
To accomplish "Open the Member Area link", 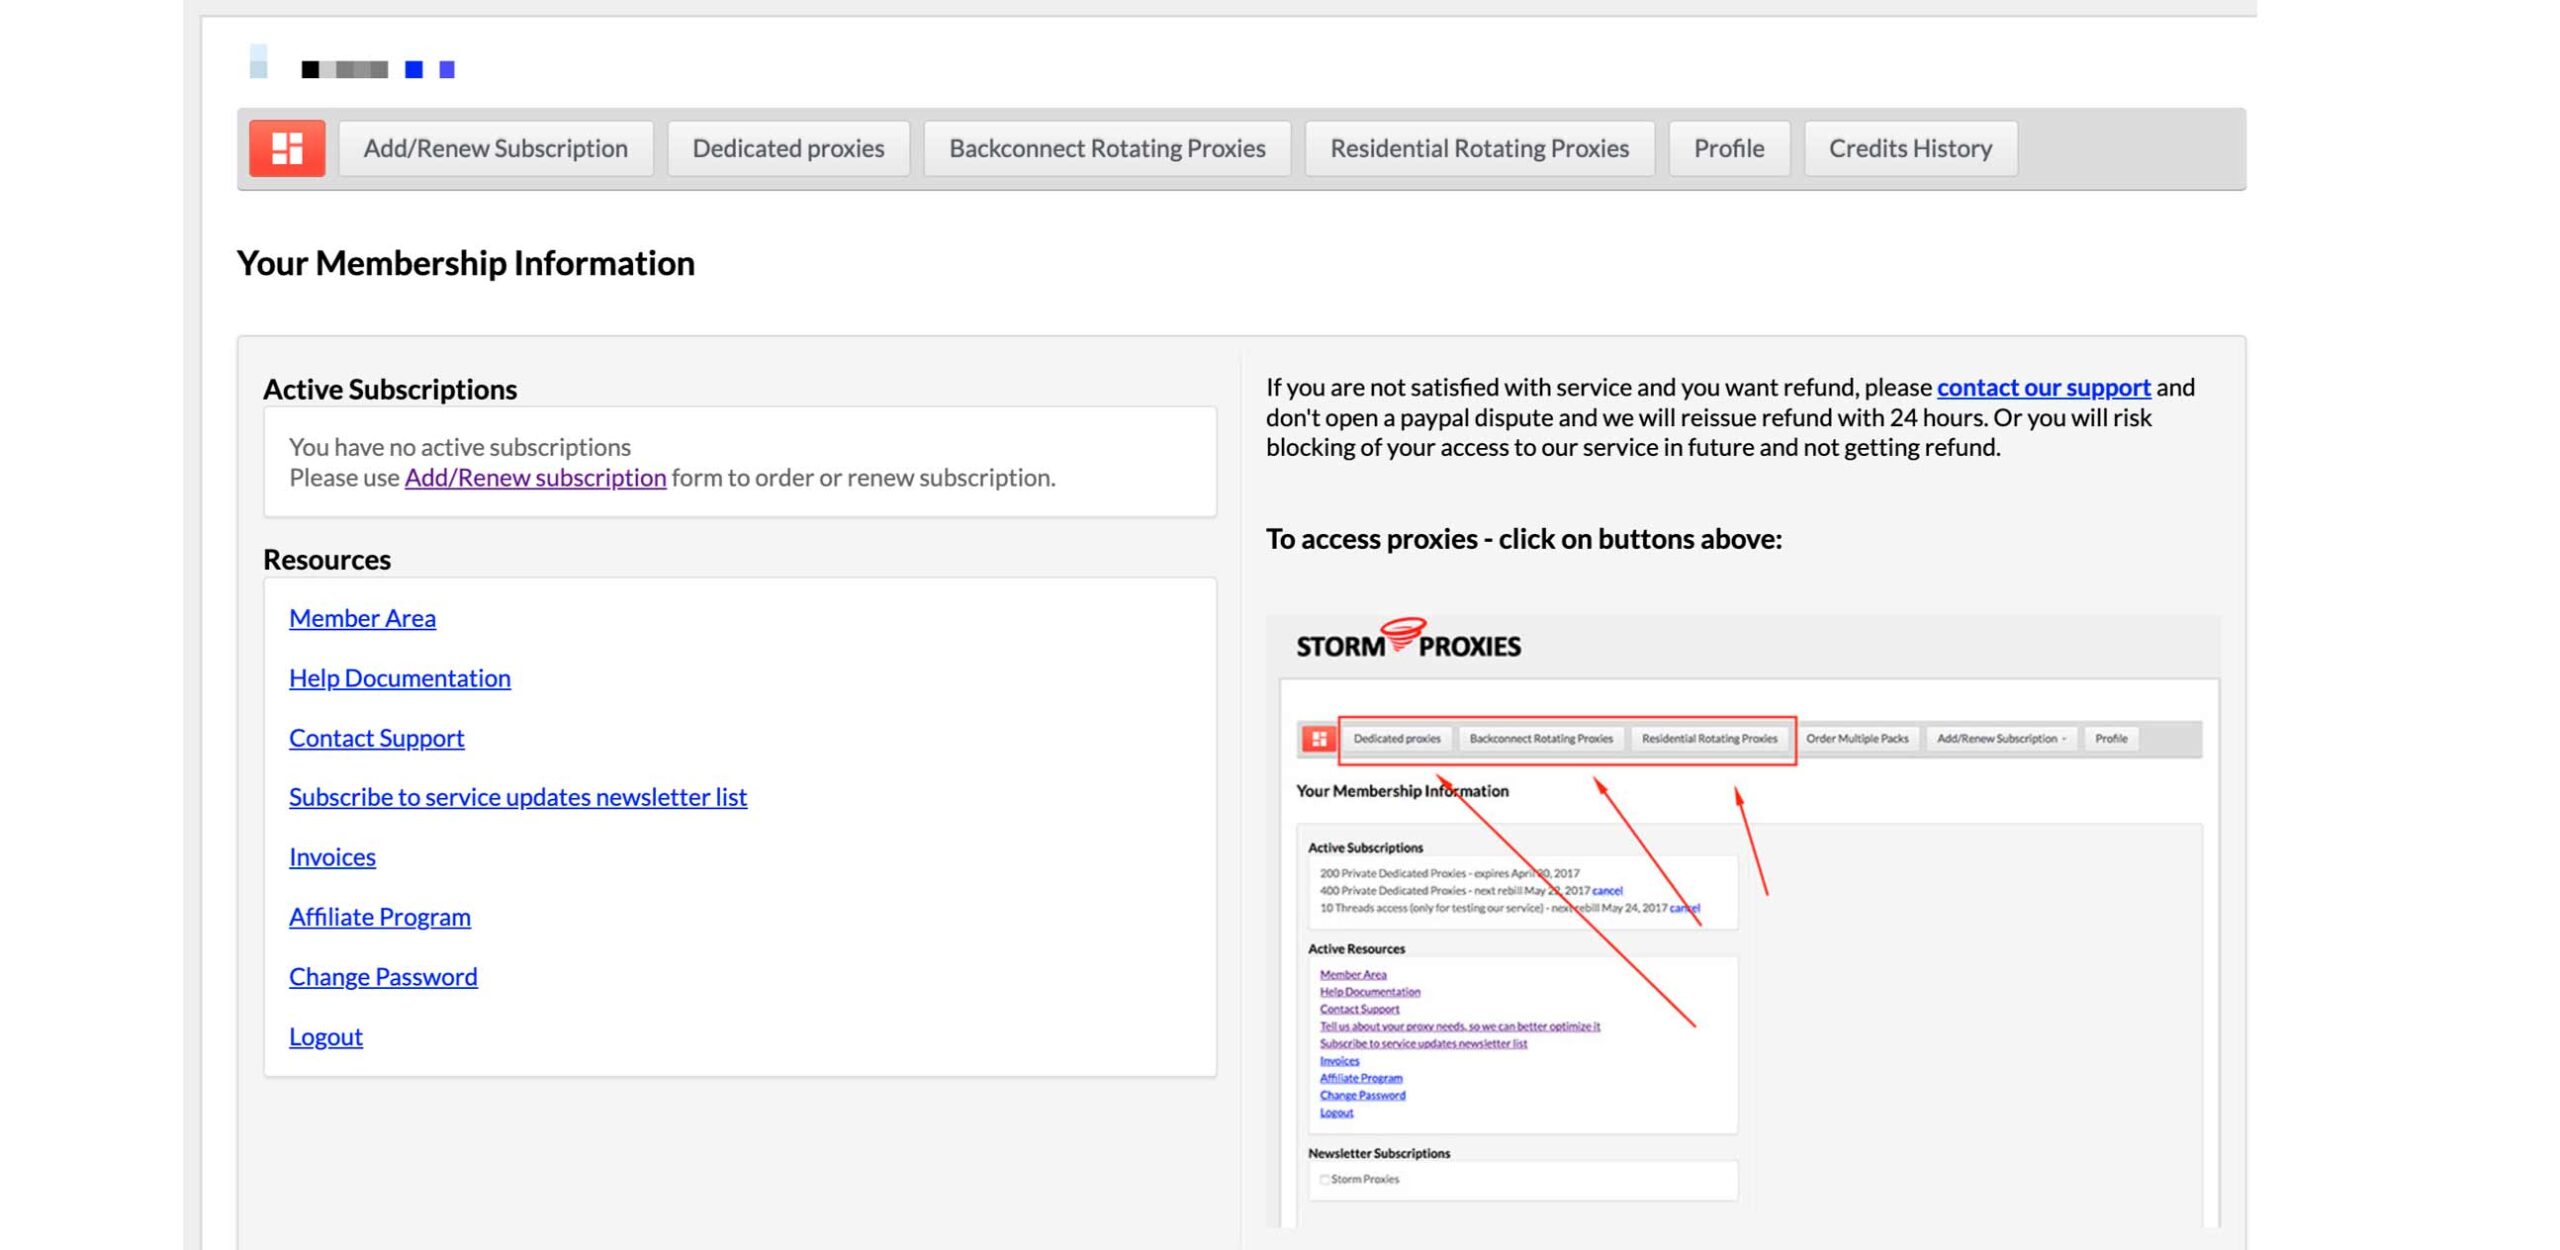I will pos(362,618).
